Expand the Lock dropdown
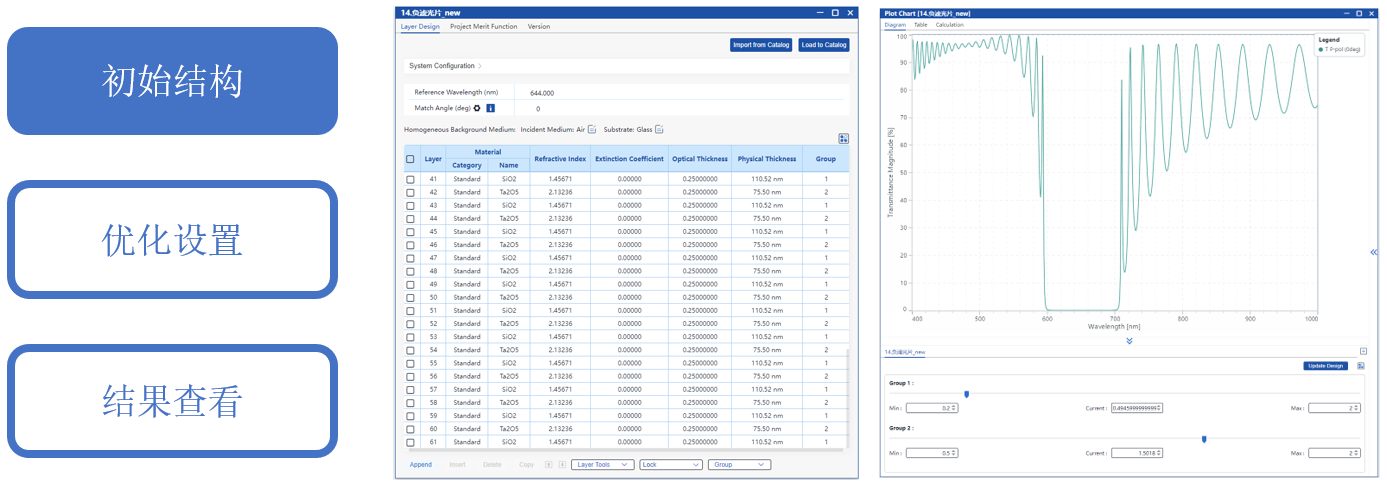 pos(671,465)
